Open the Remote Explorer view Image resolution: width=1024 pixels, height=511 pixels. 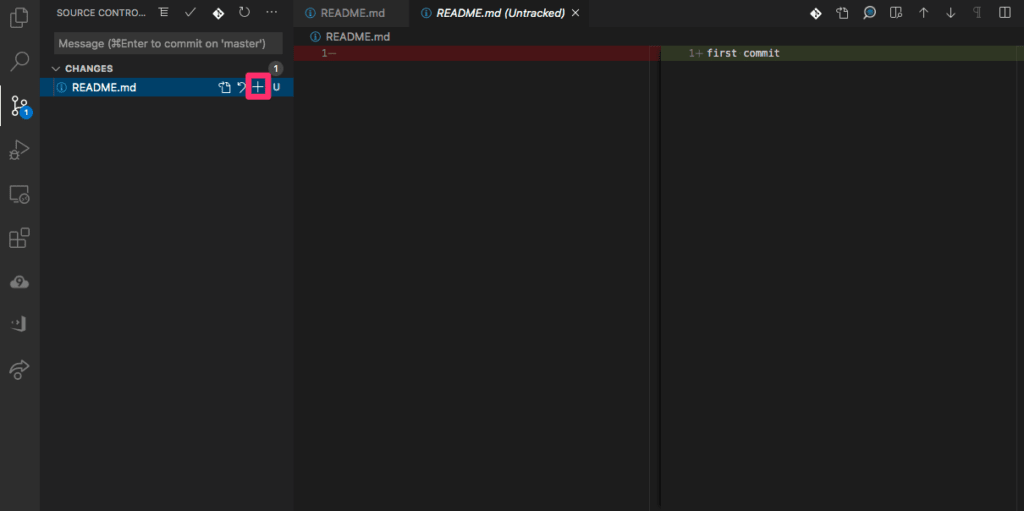tap(20, 194)
